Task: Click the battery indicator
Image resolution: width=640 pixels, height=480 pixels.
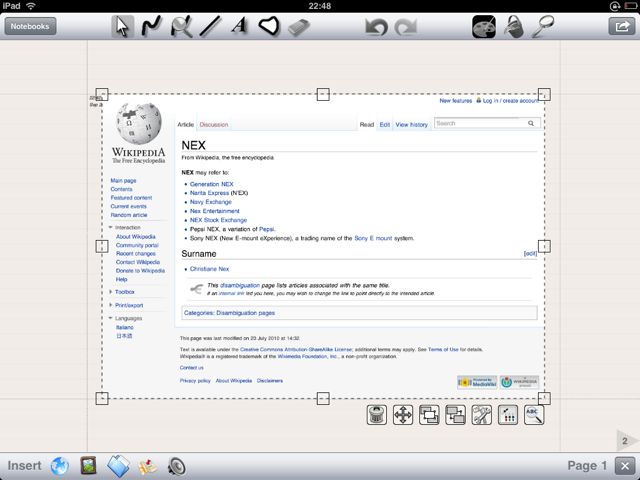Action: [631, 6]
